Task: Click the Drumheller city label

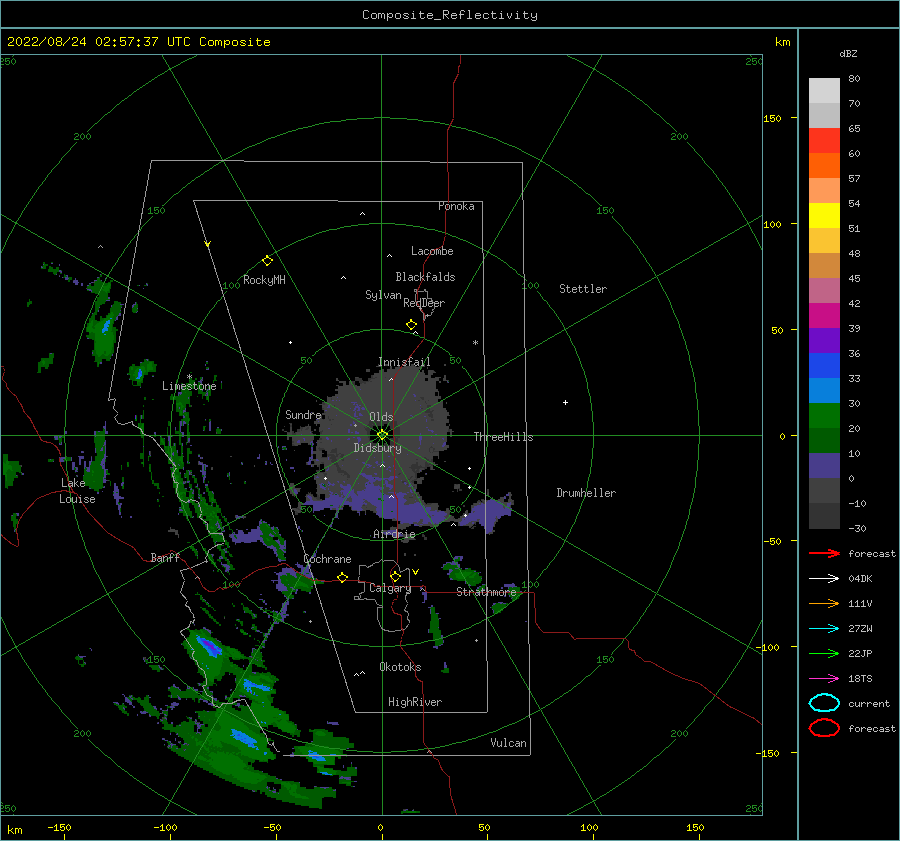Action: pos(586,493)
